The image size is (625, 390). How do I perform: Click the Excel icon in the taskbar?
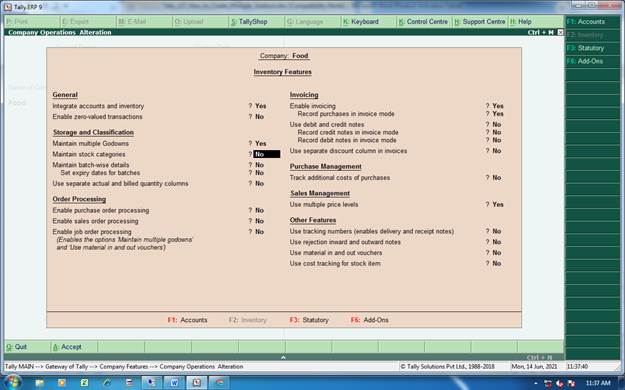(x=85, y=382)
